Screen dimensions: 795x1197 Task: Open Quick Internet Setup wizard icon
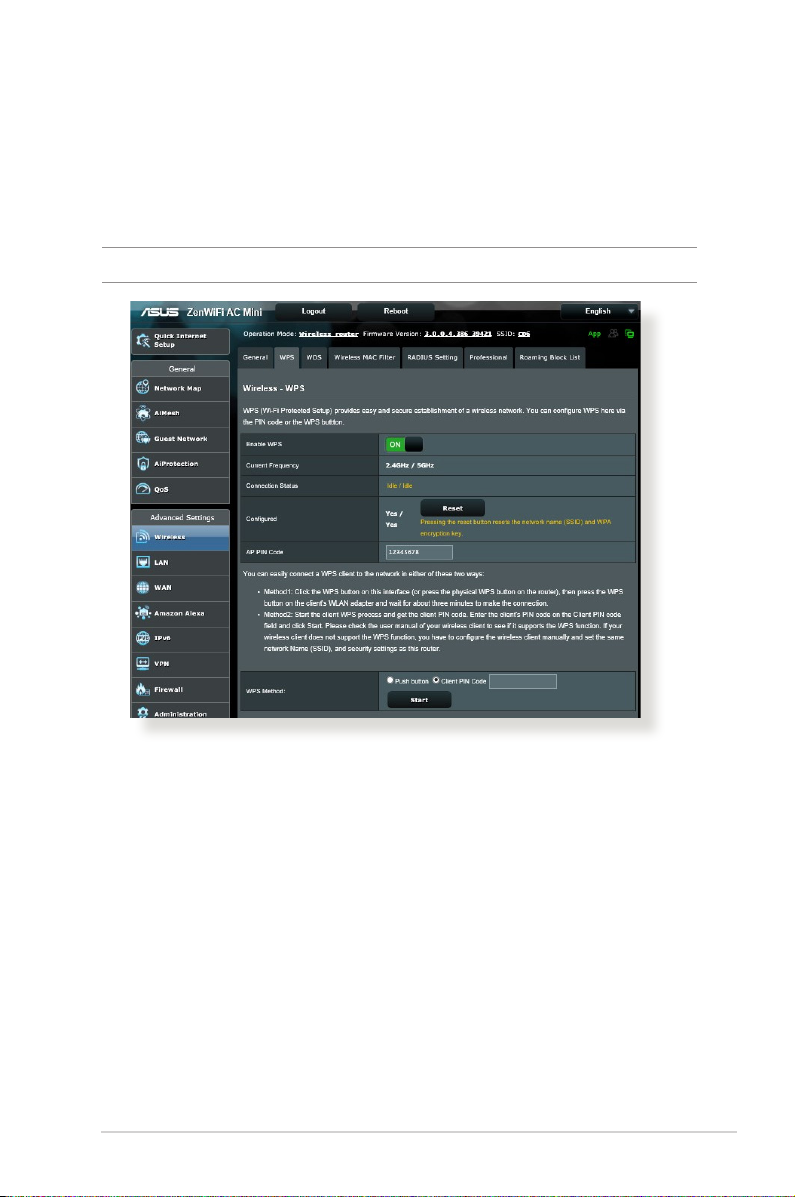[x=143, y=340]
